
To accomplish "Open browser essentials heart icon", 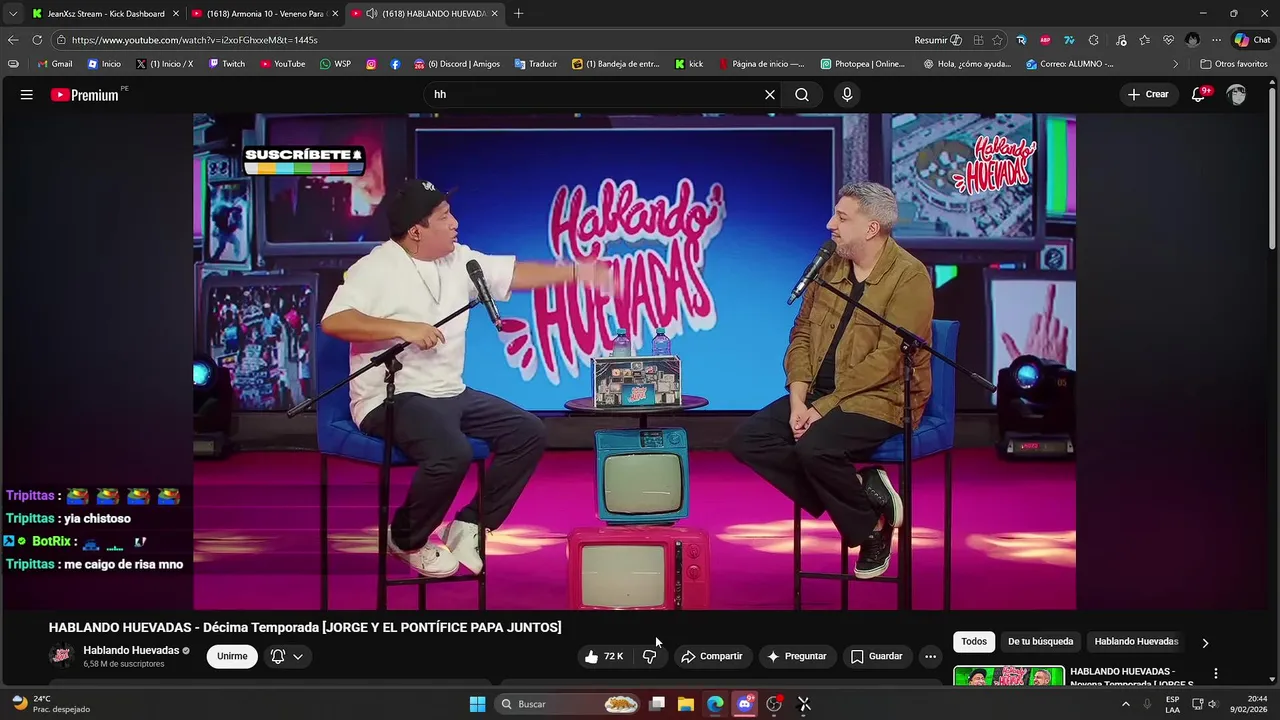I will click(x=1168, y=40).
